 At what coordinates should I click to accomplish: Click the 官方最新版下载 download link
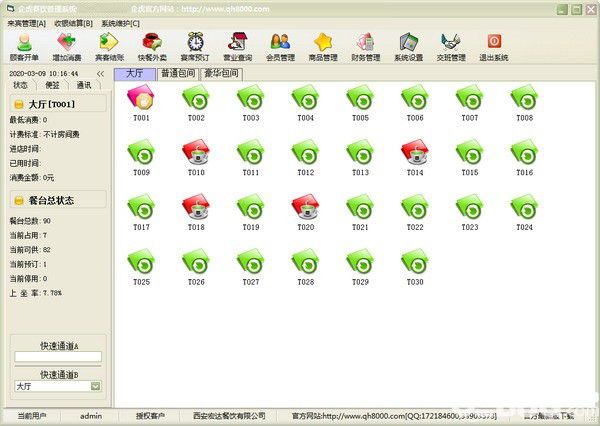(548, 416)
